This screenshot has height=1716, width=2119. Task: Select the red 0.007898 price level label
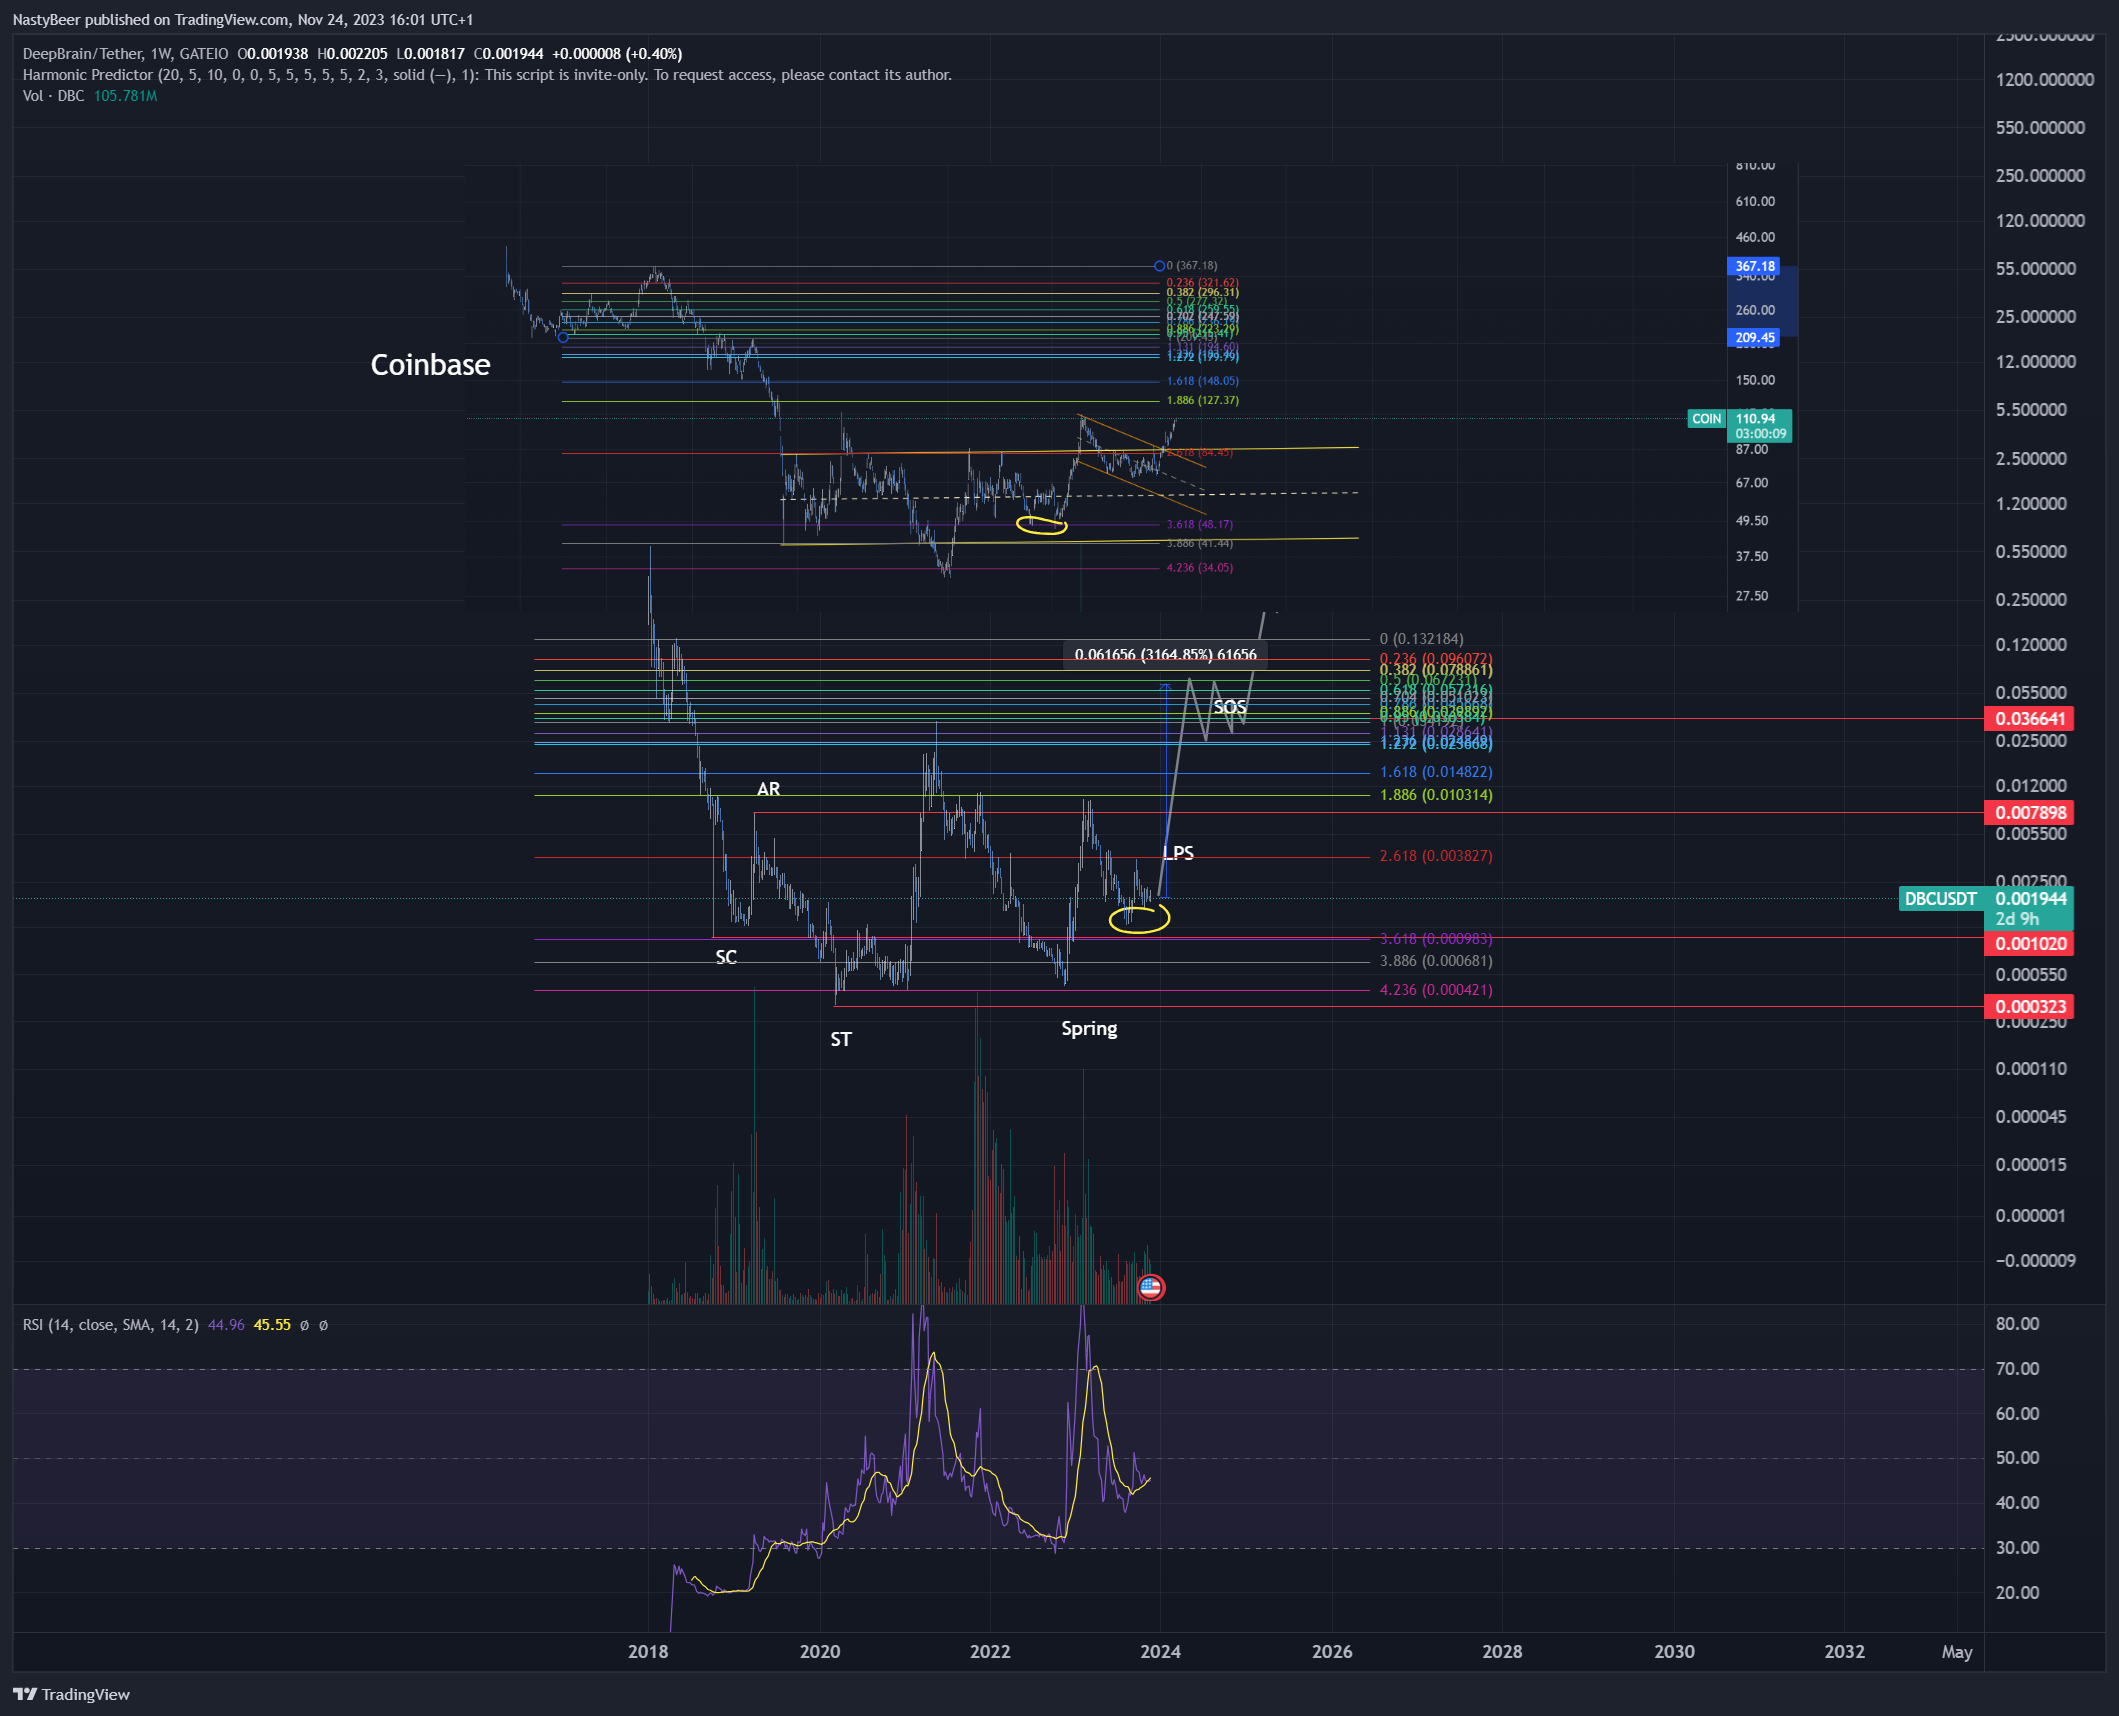[x=2029, y=812]
